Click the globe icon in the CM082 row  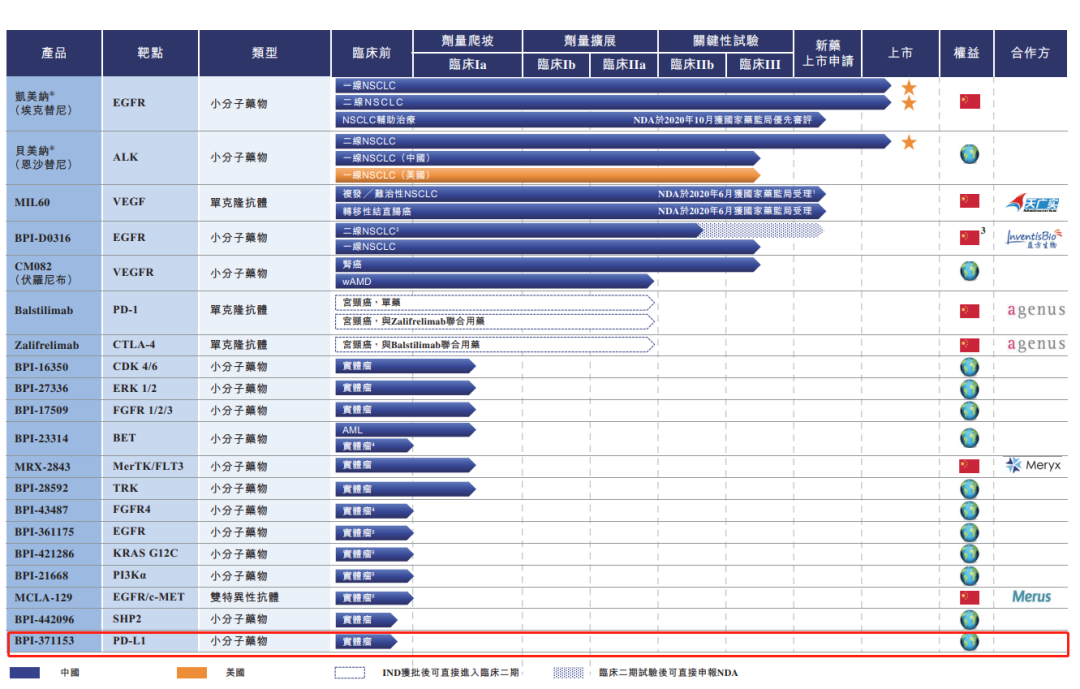(x=970, y=271)
